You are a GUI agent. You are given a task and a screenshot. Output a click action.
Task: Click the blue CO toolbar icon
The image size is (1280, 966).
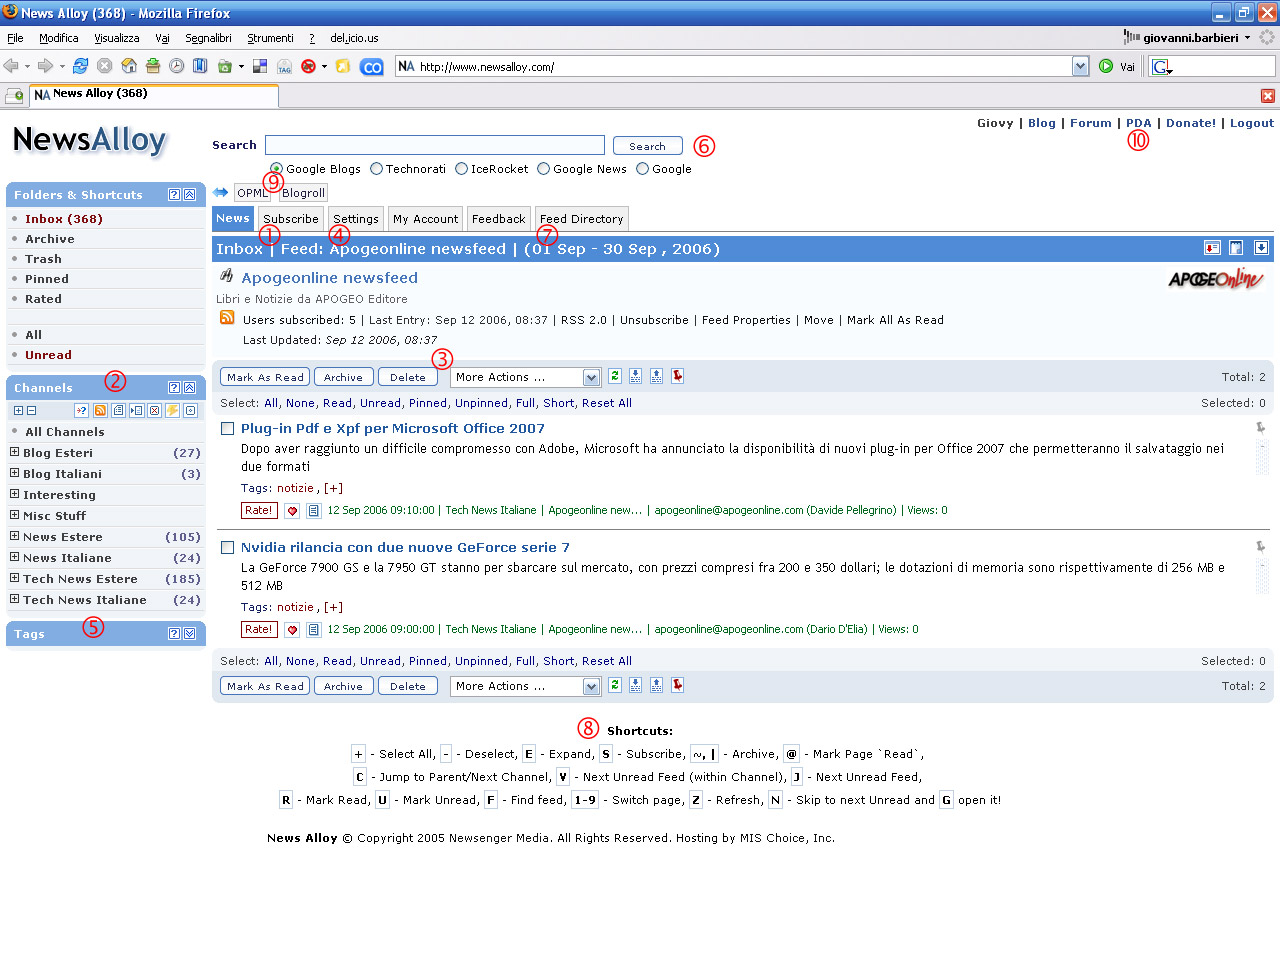tap(372, 67)
